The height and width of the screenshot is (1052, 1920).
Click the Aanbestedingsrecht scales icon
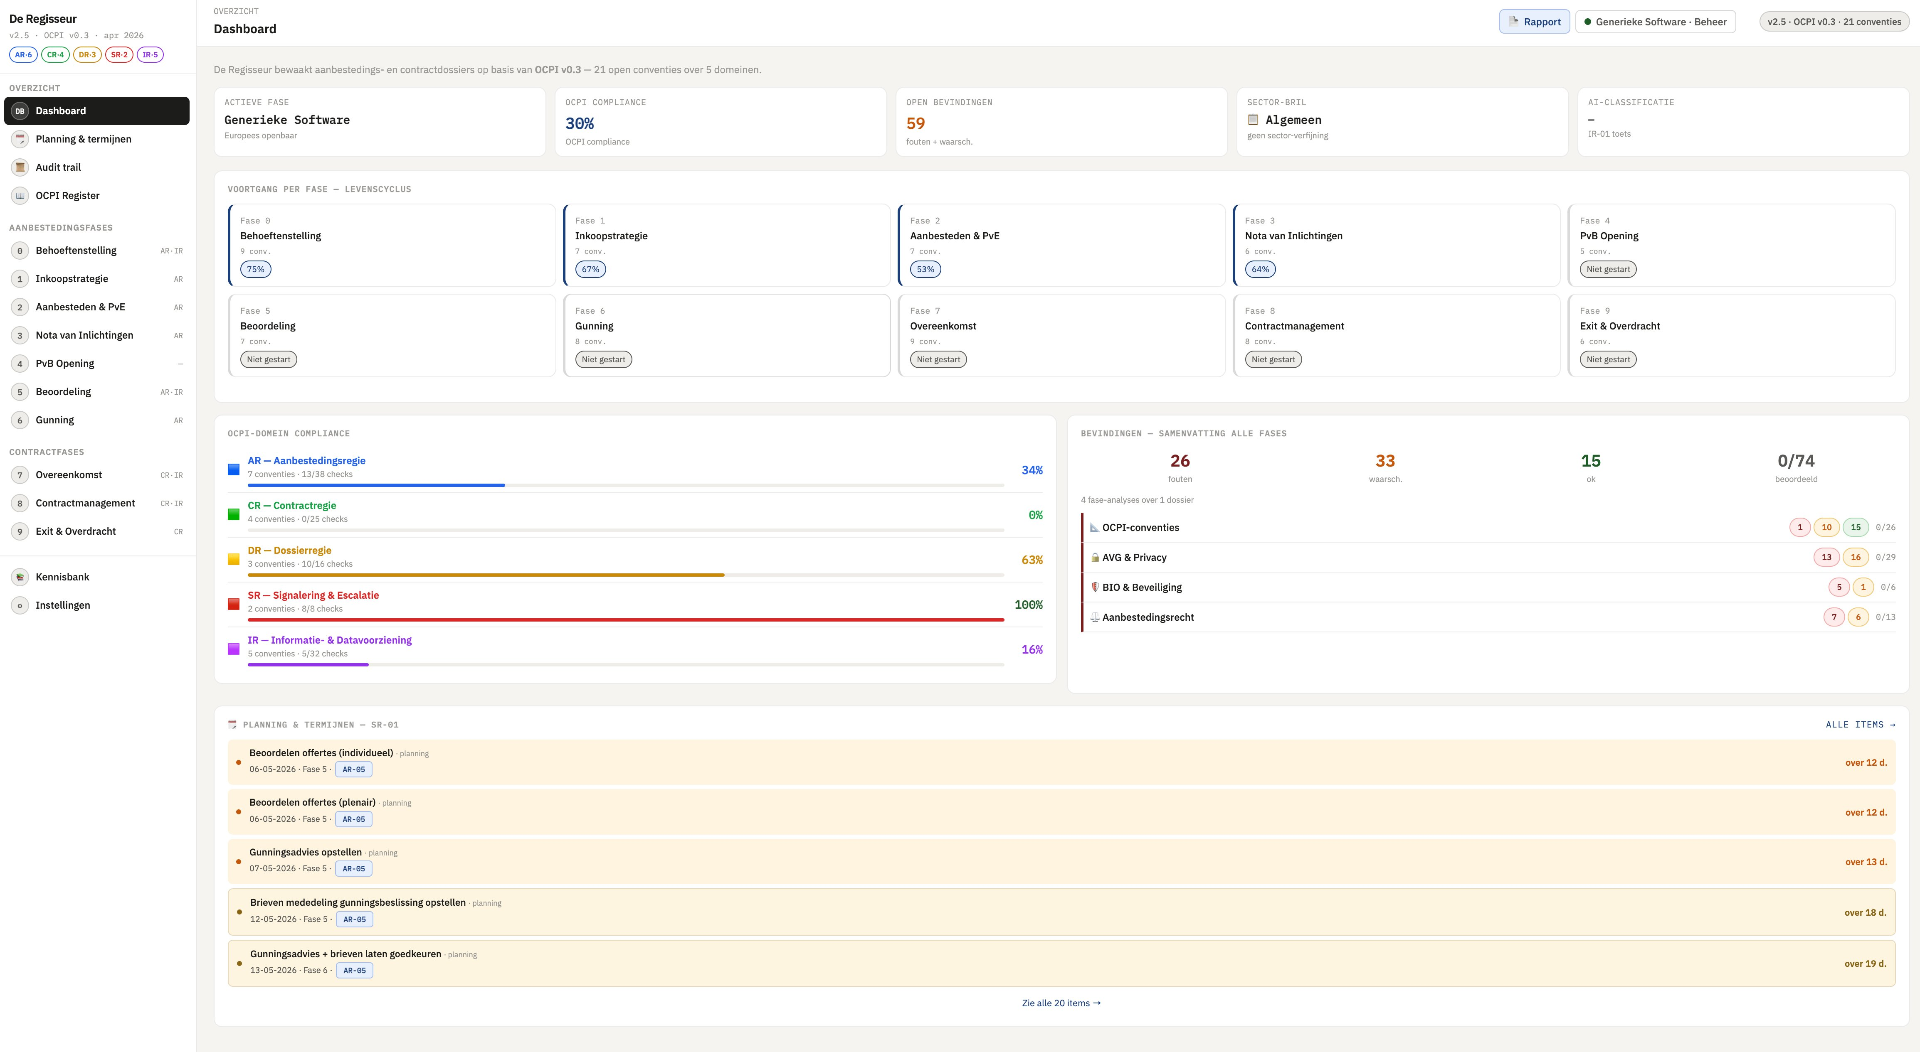[1095, 618]
